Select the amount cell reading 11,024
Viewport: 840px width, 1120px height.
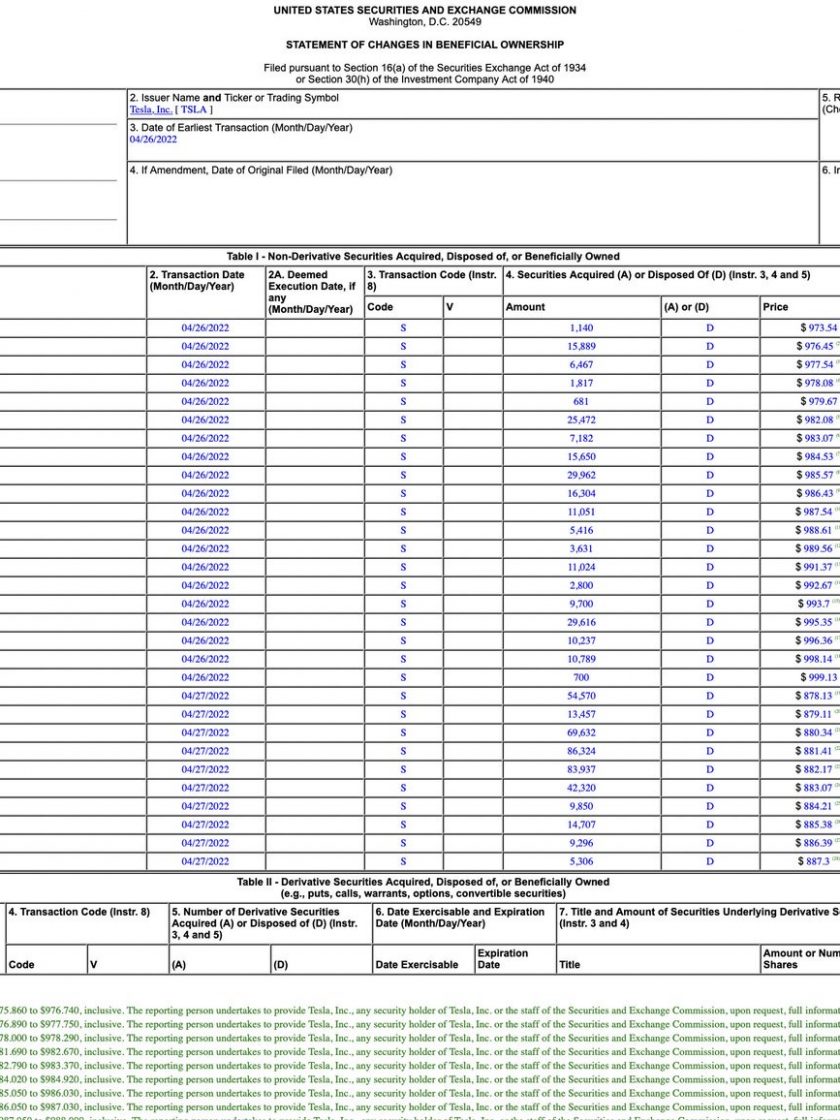581,567
